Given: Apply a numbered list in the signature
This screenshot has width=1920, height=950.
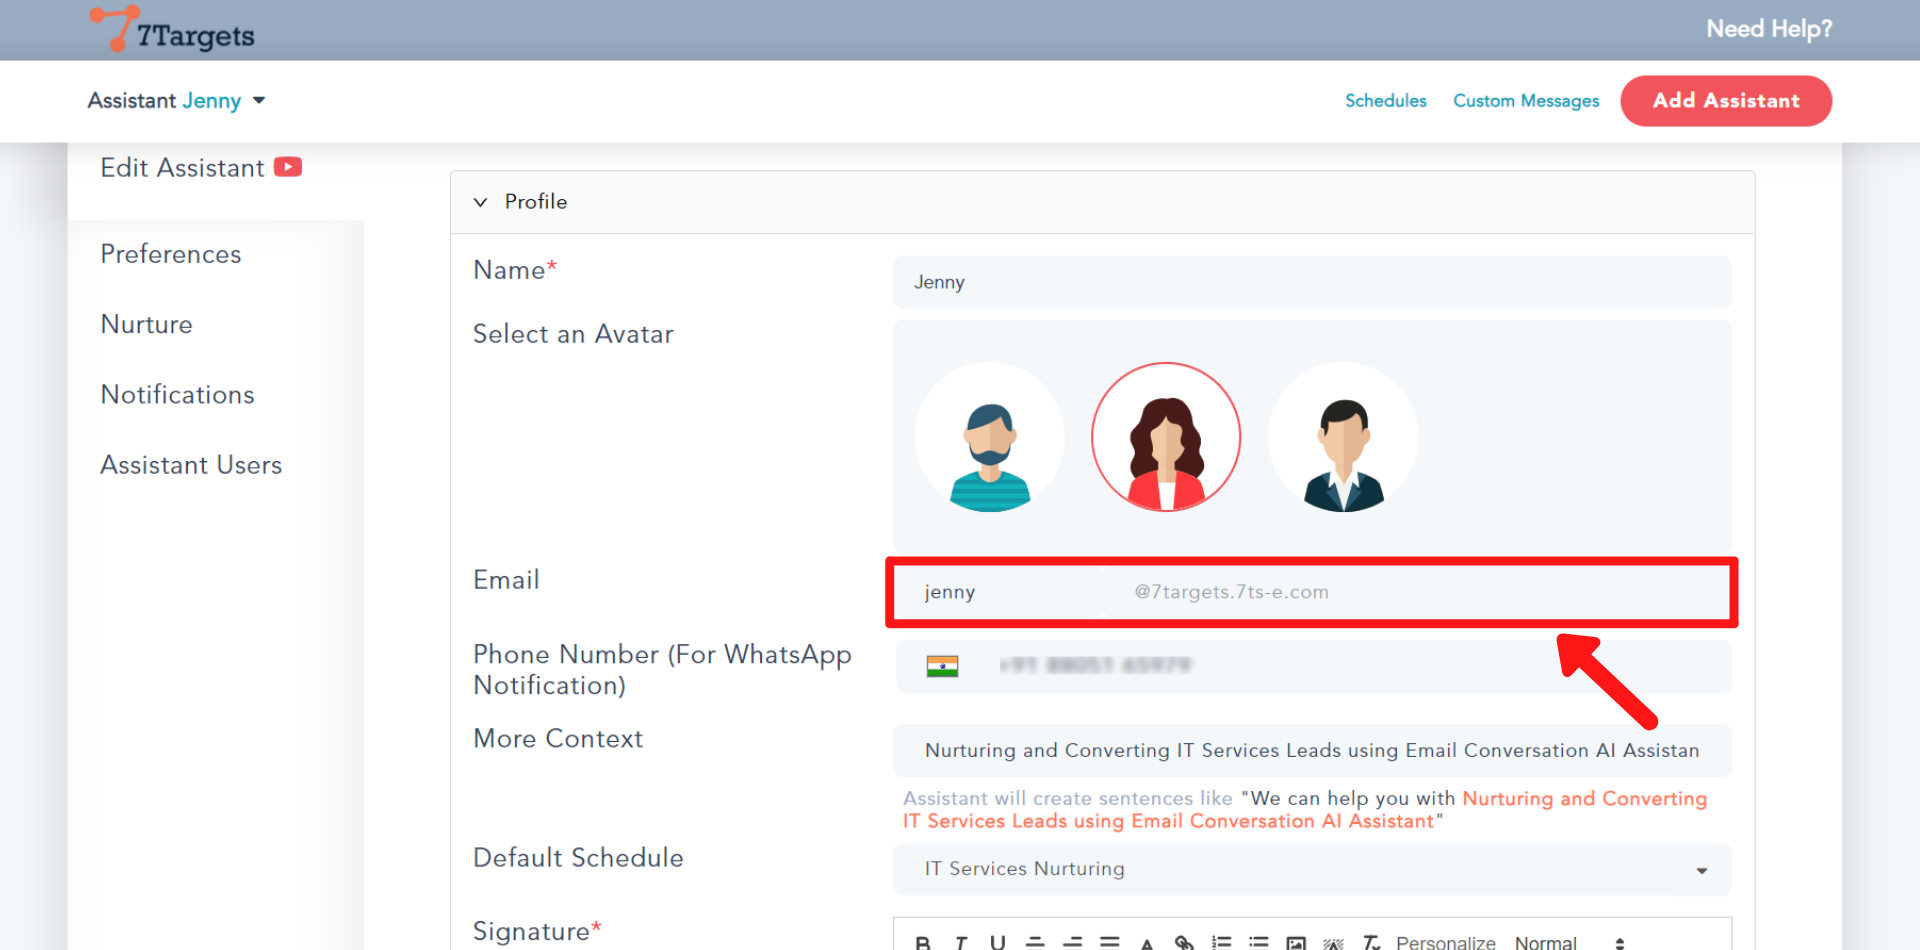Looking at the screenshot, I should (x=1221, y=942).
